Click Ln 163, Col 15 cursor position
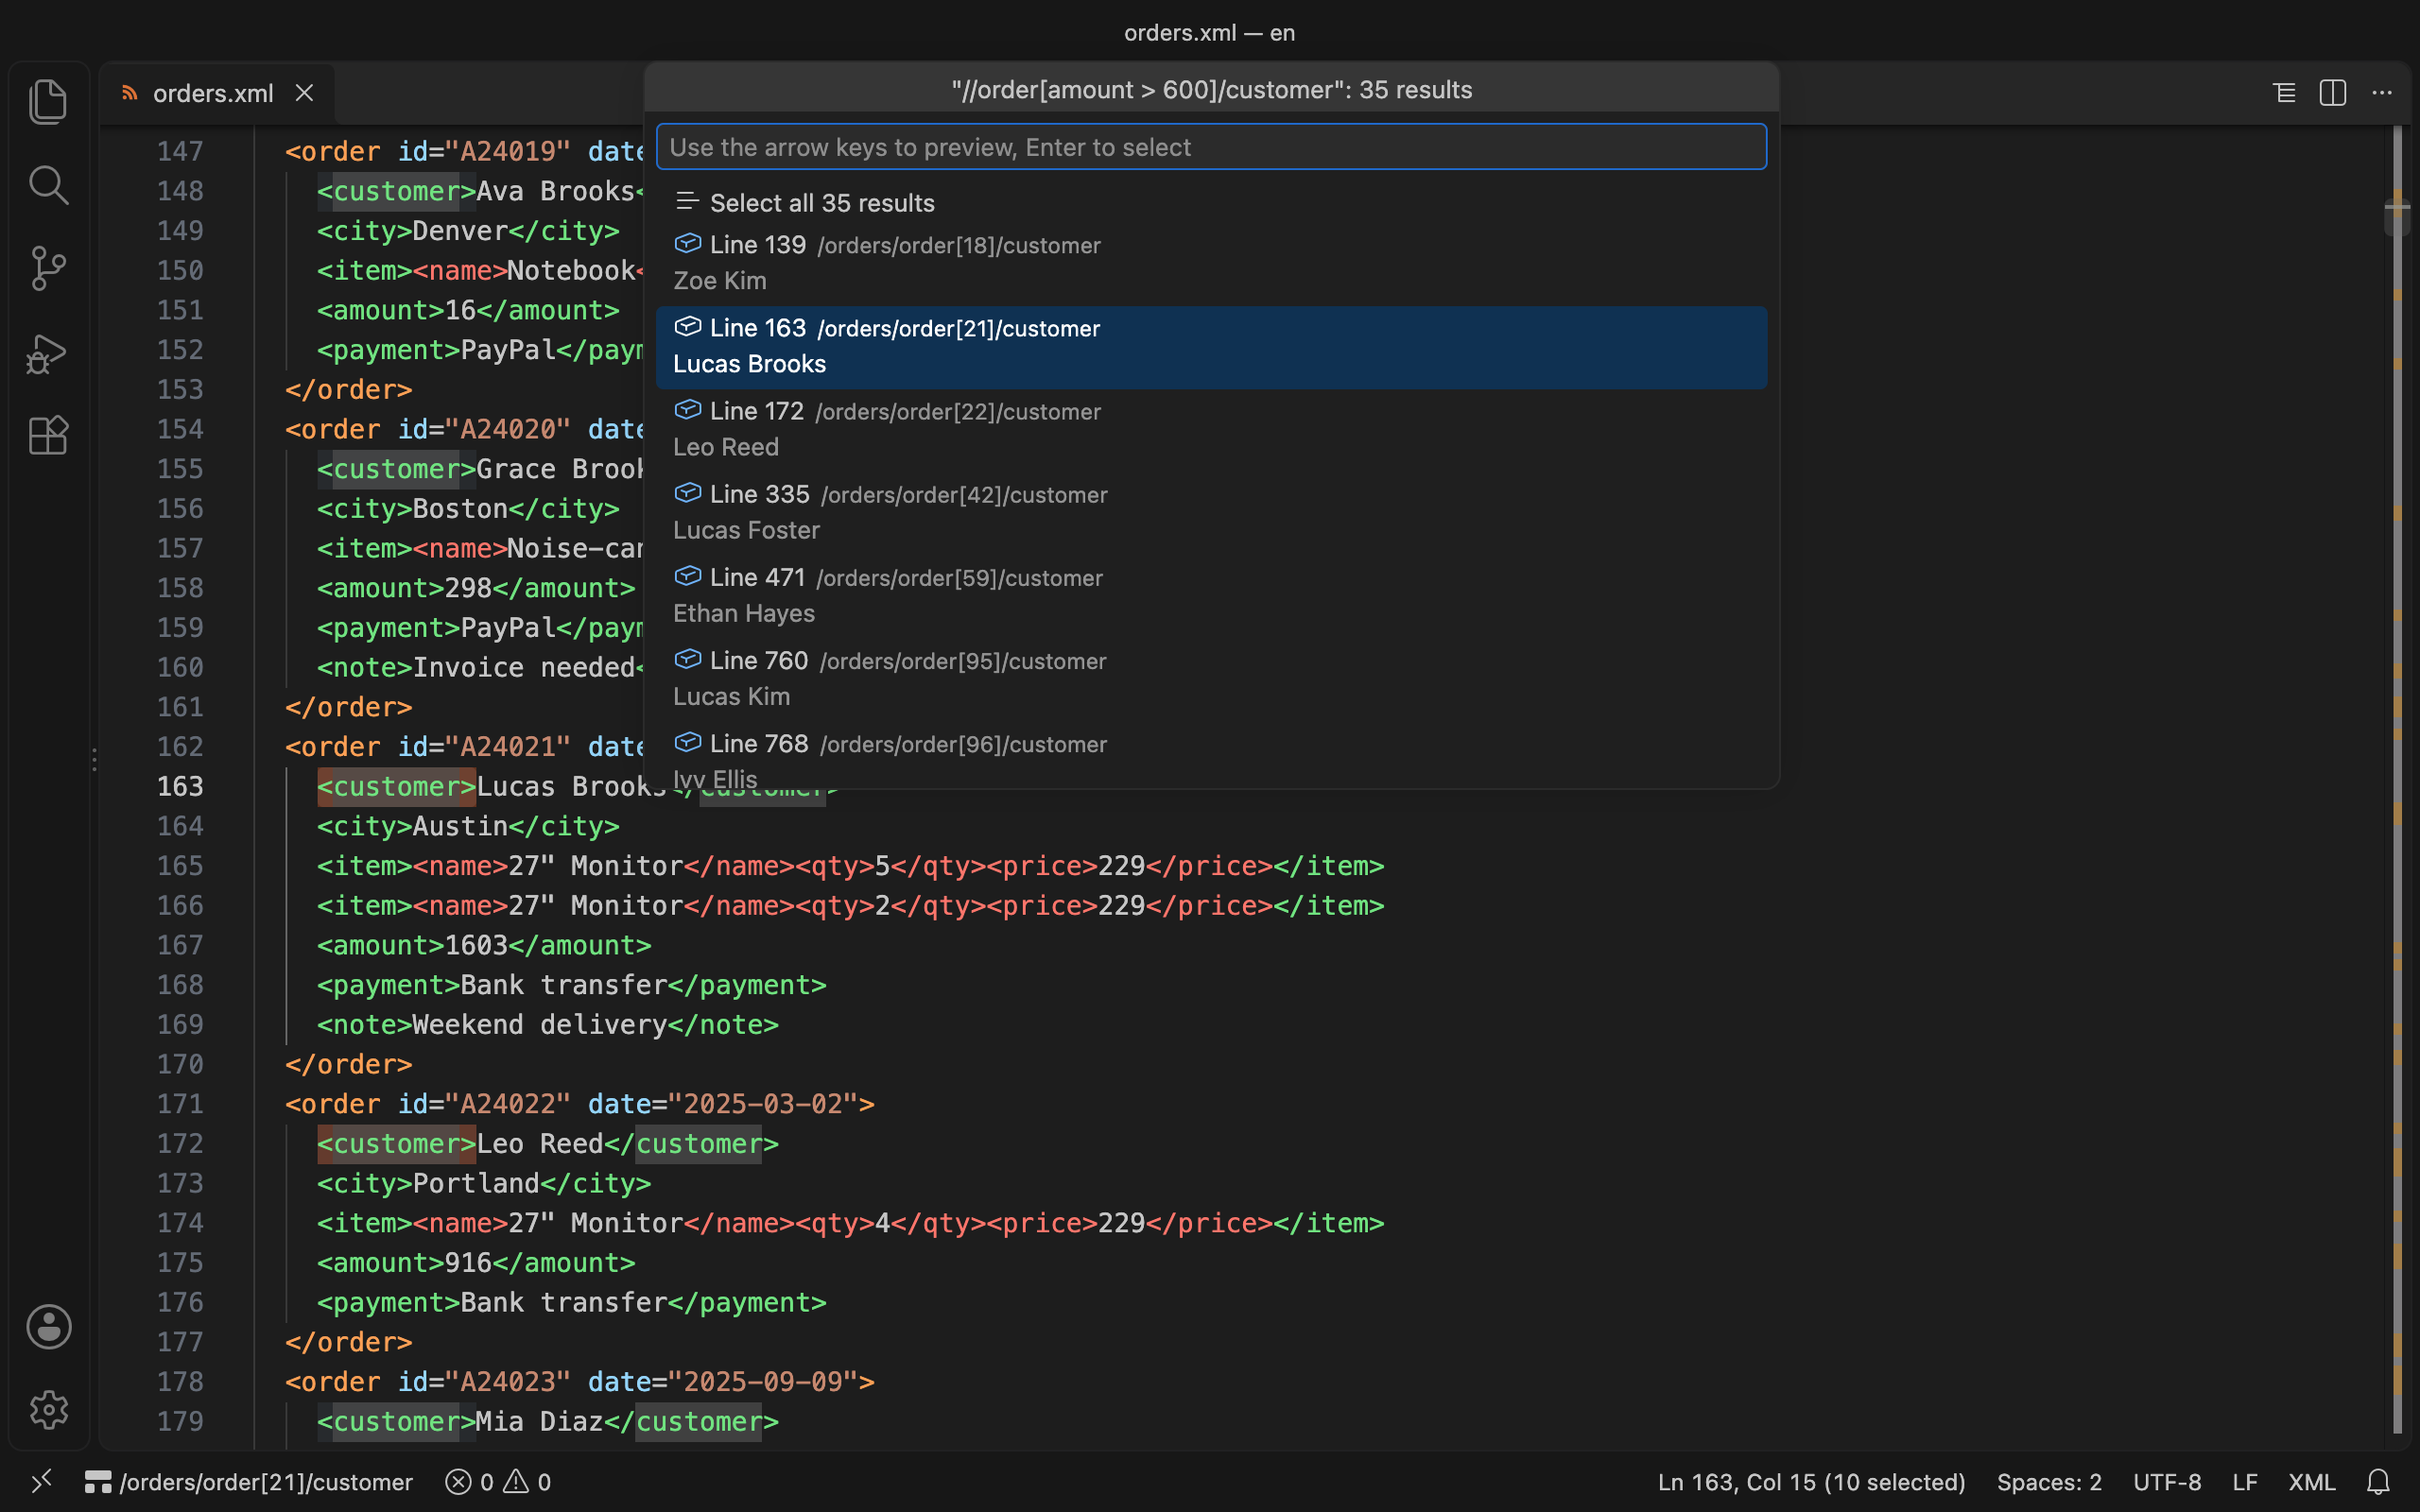Screen dimensions: 2420x1512 pos(1811,1482)
